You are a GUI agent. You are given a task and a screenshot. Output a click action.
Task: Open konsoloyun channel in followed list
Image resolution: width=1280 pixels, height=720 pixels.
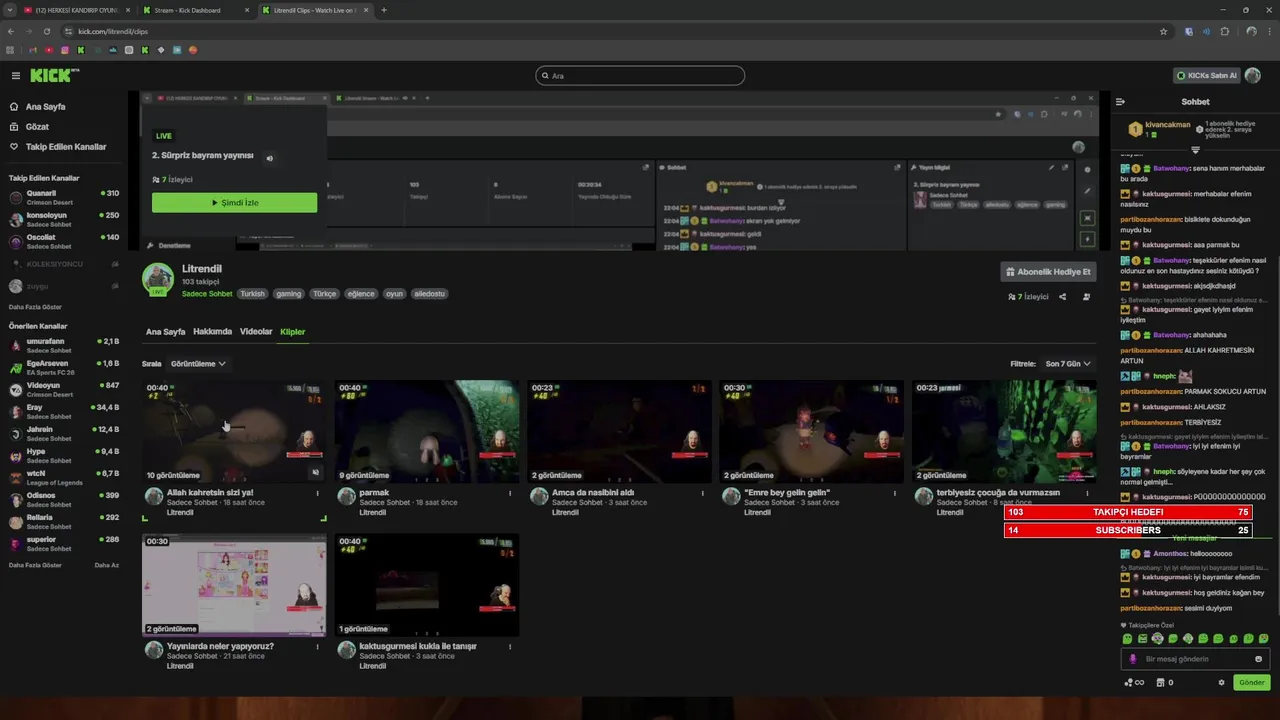pos(64,219)
